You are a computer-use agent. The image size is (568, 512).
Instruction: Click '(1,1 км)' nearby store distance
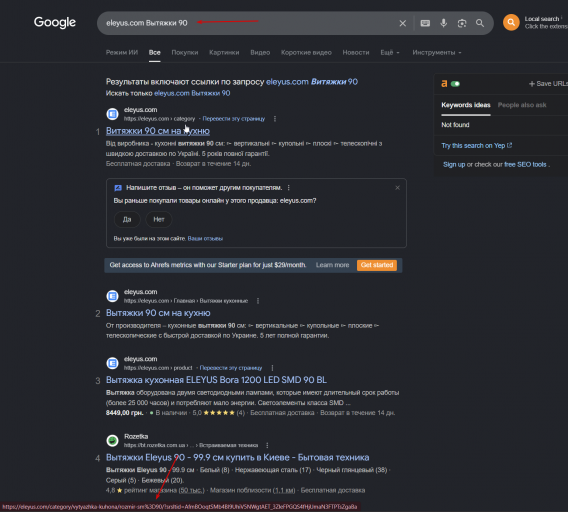(284, 490)
